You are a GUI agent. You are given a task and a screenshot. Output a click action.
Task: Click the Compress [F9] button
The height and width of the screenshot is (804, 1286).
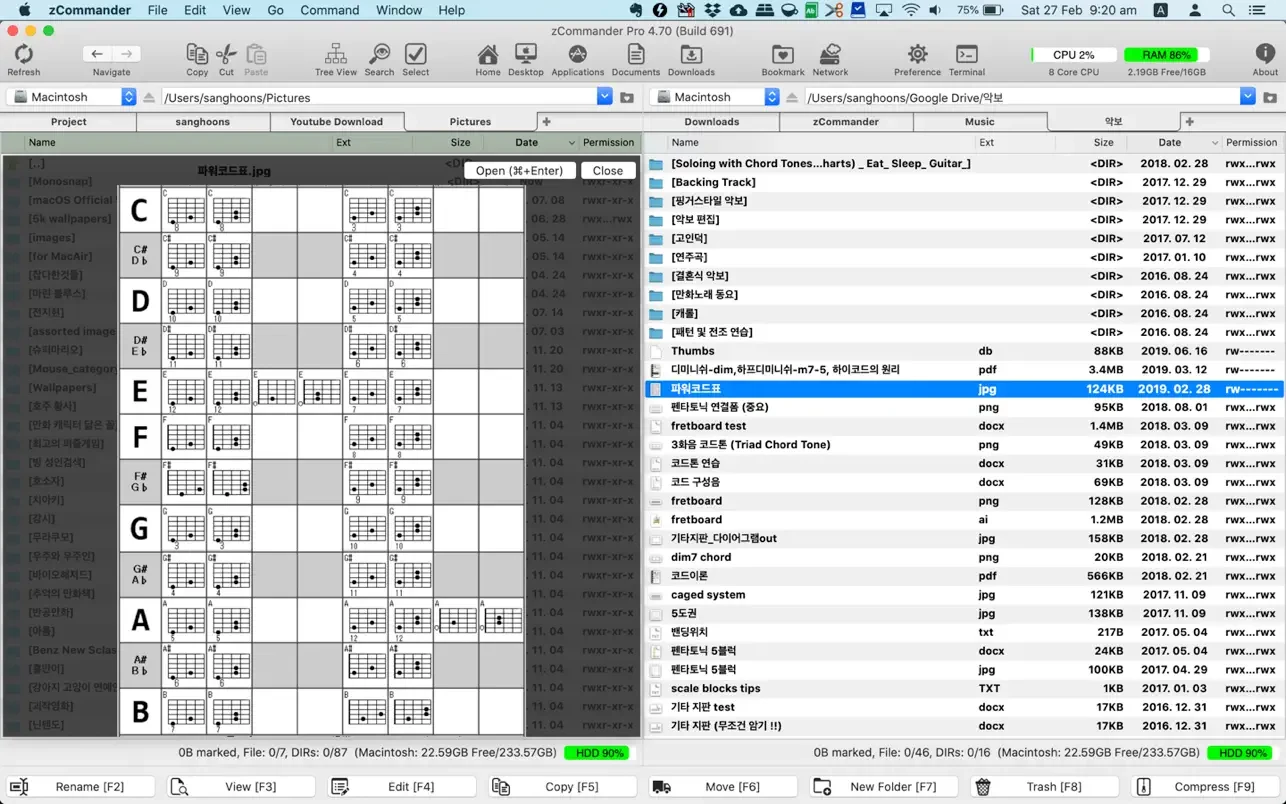point(1206,787)
